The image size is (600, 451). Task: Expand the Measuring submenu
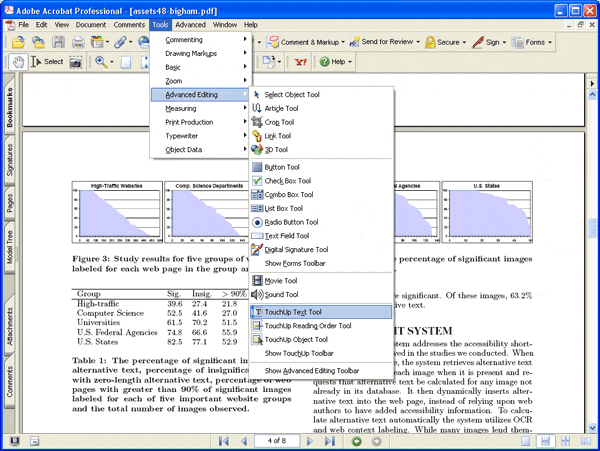[x=201, y=109]
